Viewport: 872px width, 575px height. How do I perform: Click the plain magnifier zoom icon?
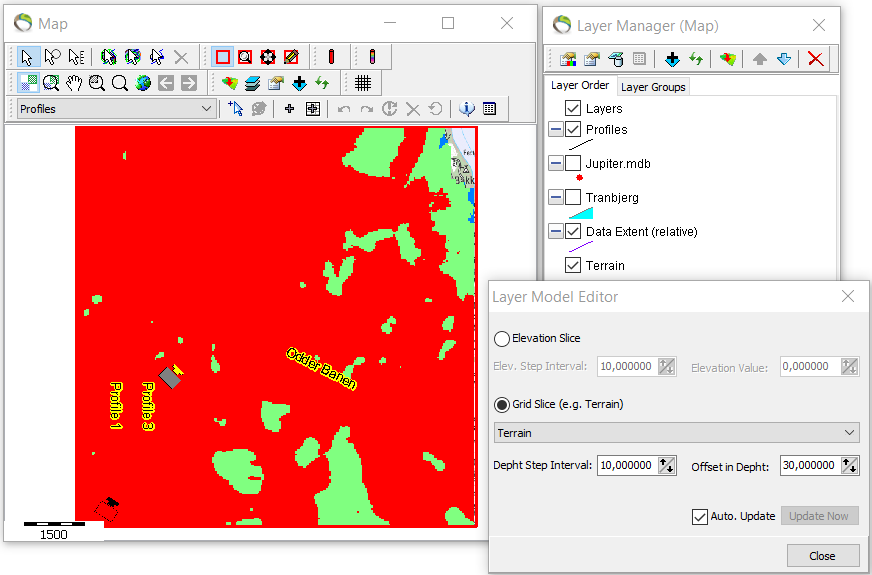coord(120,83)
